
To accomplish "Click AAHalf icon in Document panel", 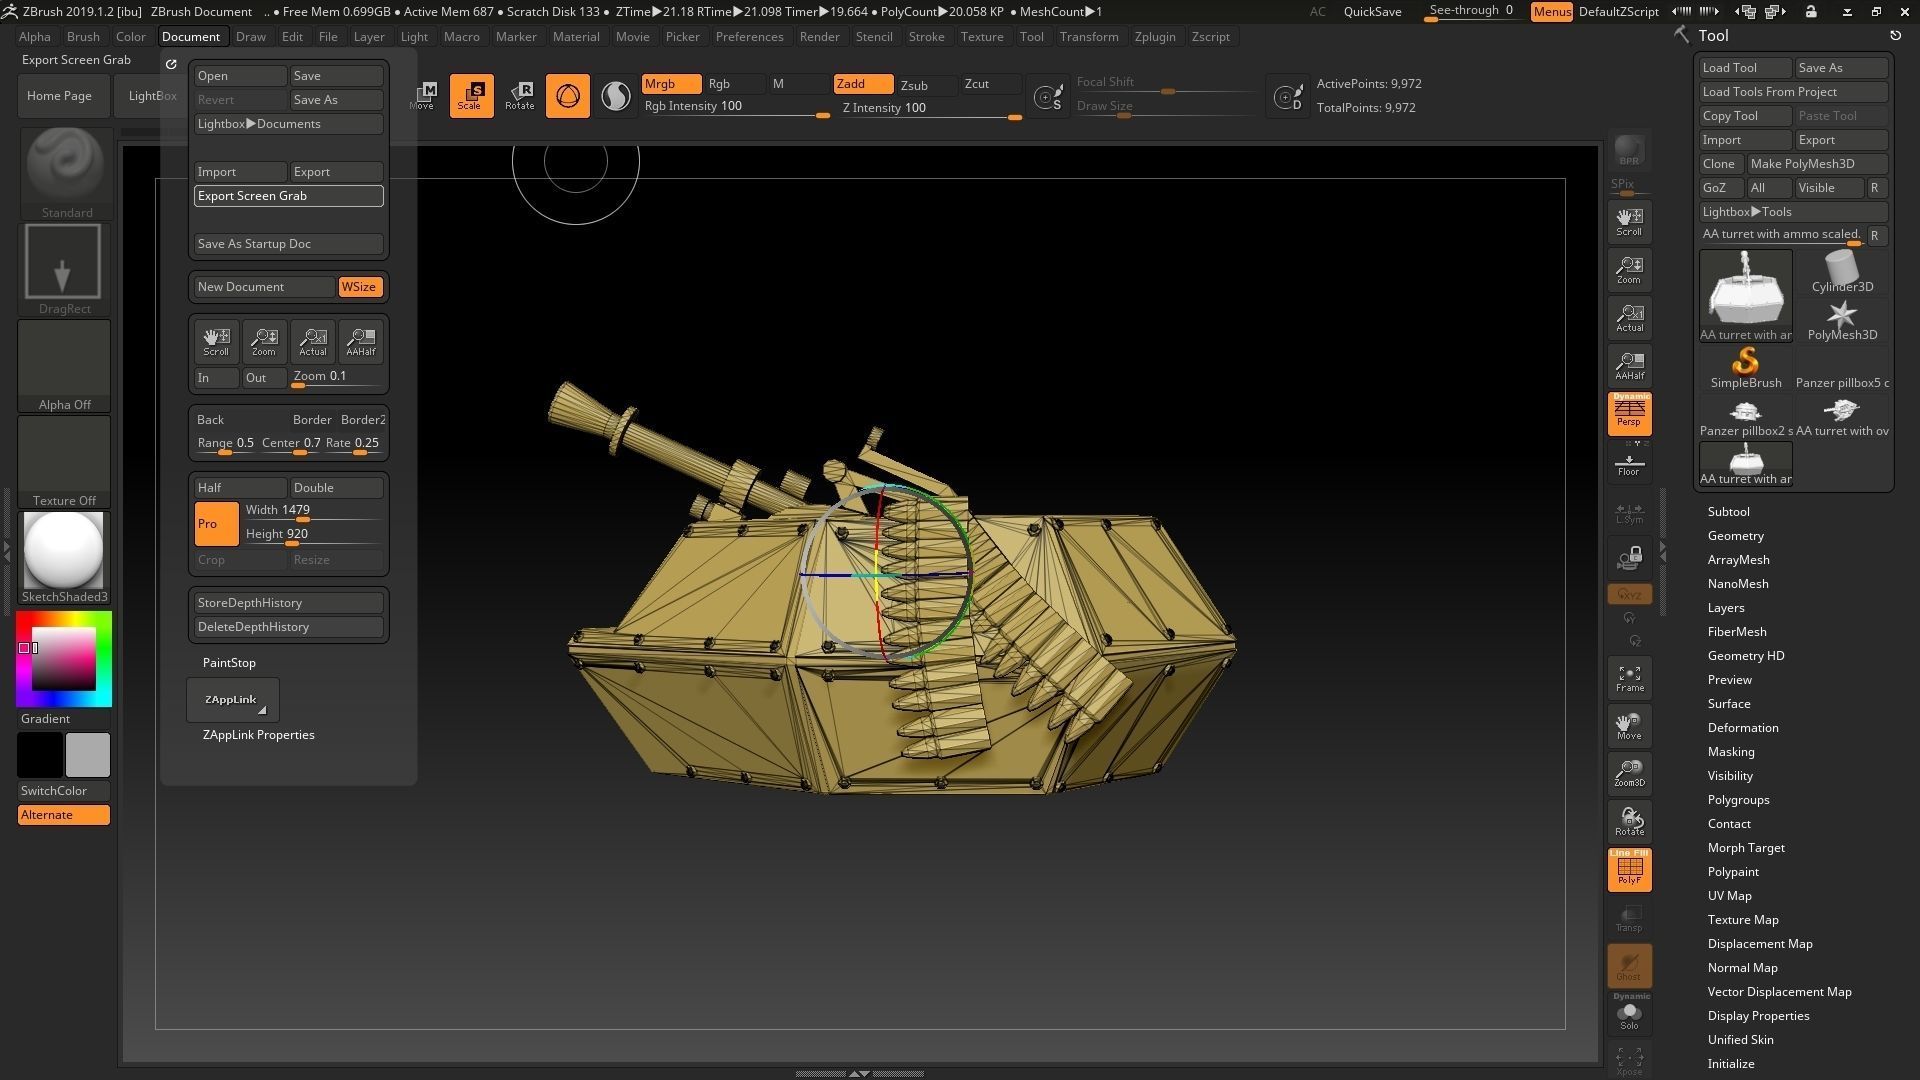I will tap(360, 342).
